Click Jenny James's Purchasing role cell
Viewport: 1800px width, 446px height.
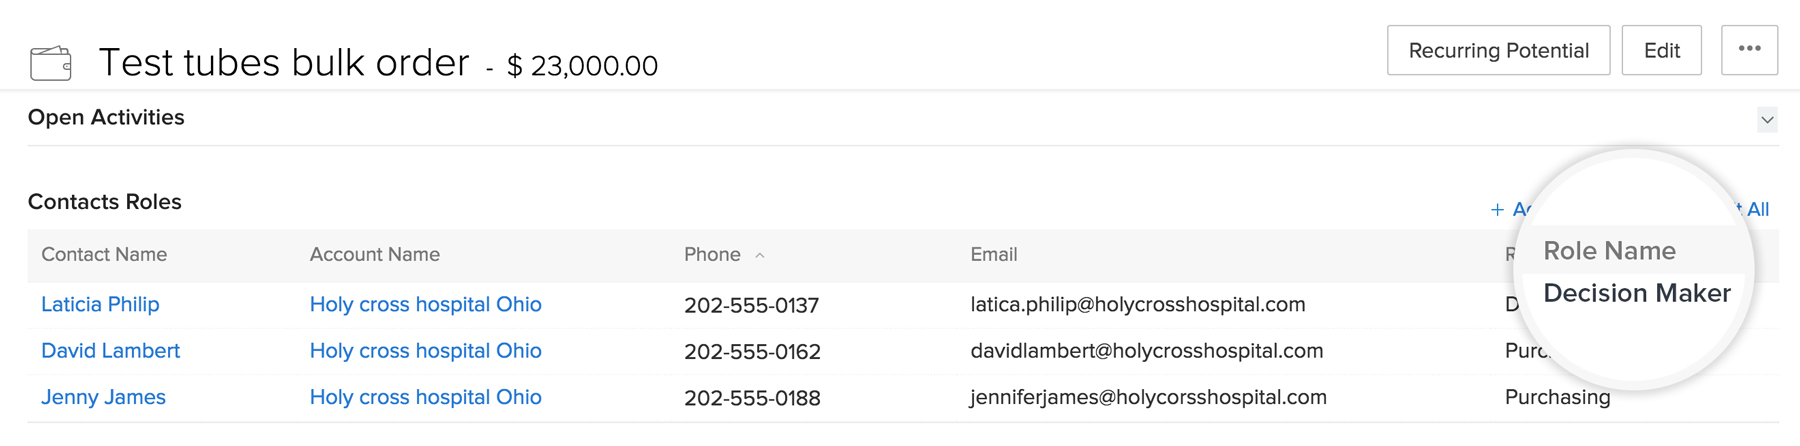pyautogui.click(x=1557, y=397)
